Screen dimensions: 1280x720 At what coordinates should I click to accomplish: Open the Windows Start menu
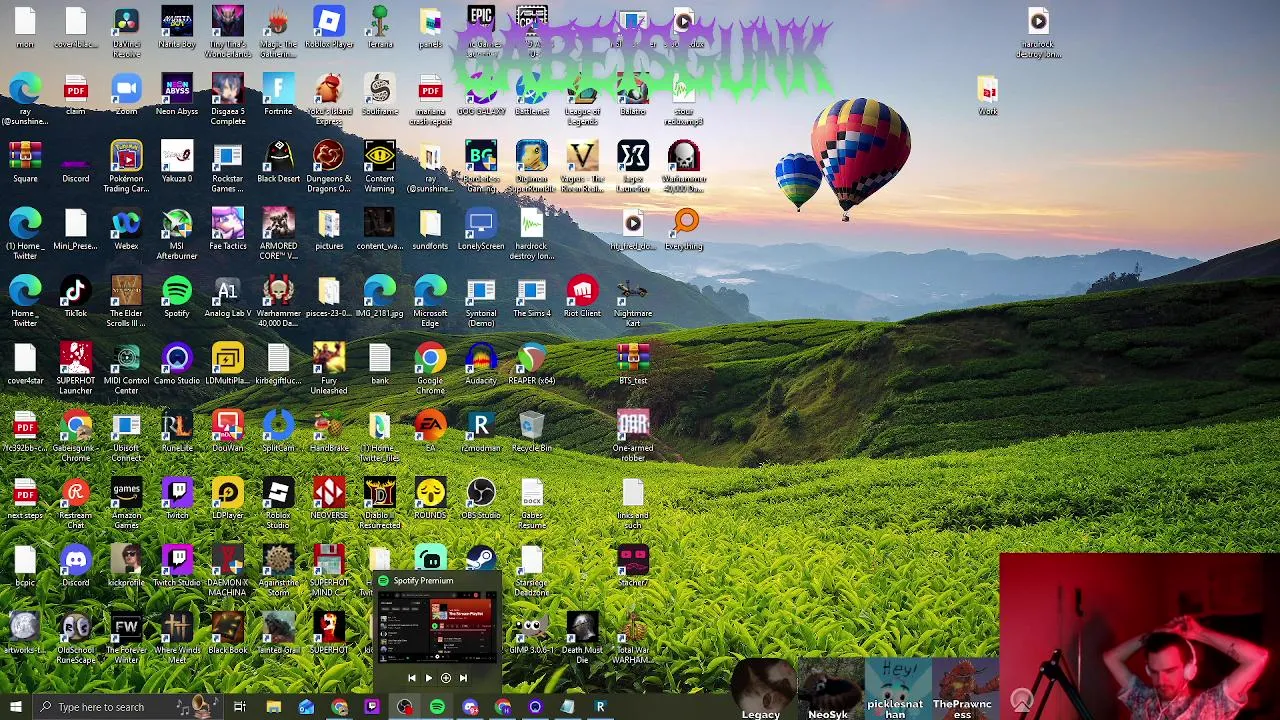point(15,707)
